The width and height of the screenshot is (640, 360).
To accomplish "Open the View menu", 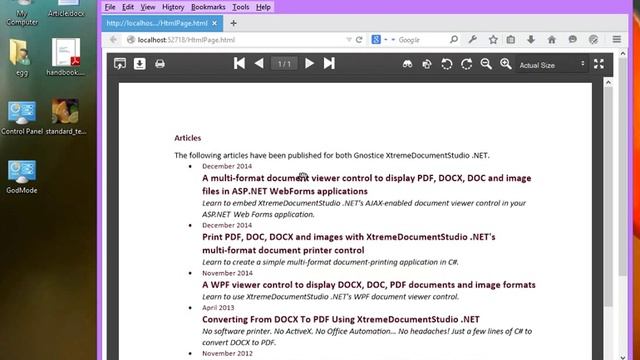I will tap(148, 7).
